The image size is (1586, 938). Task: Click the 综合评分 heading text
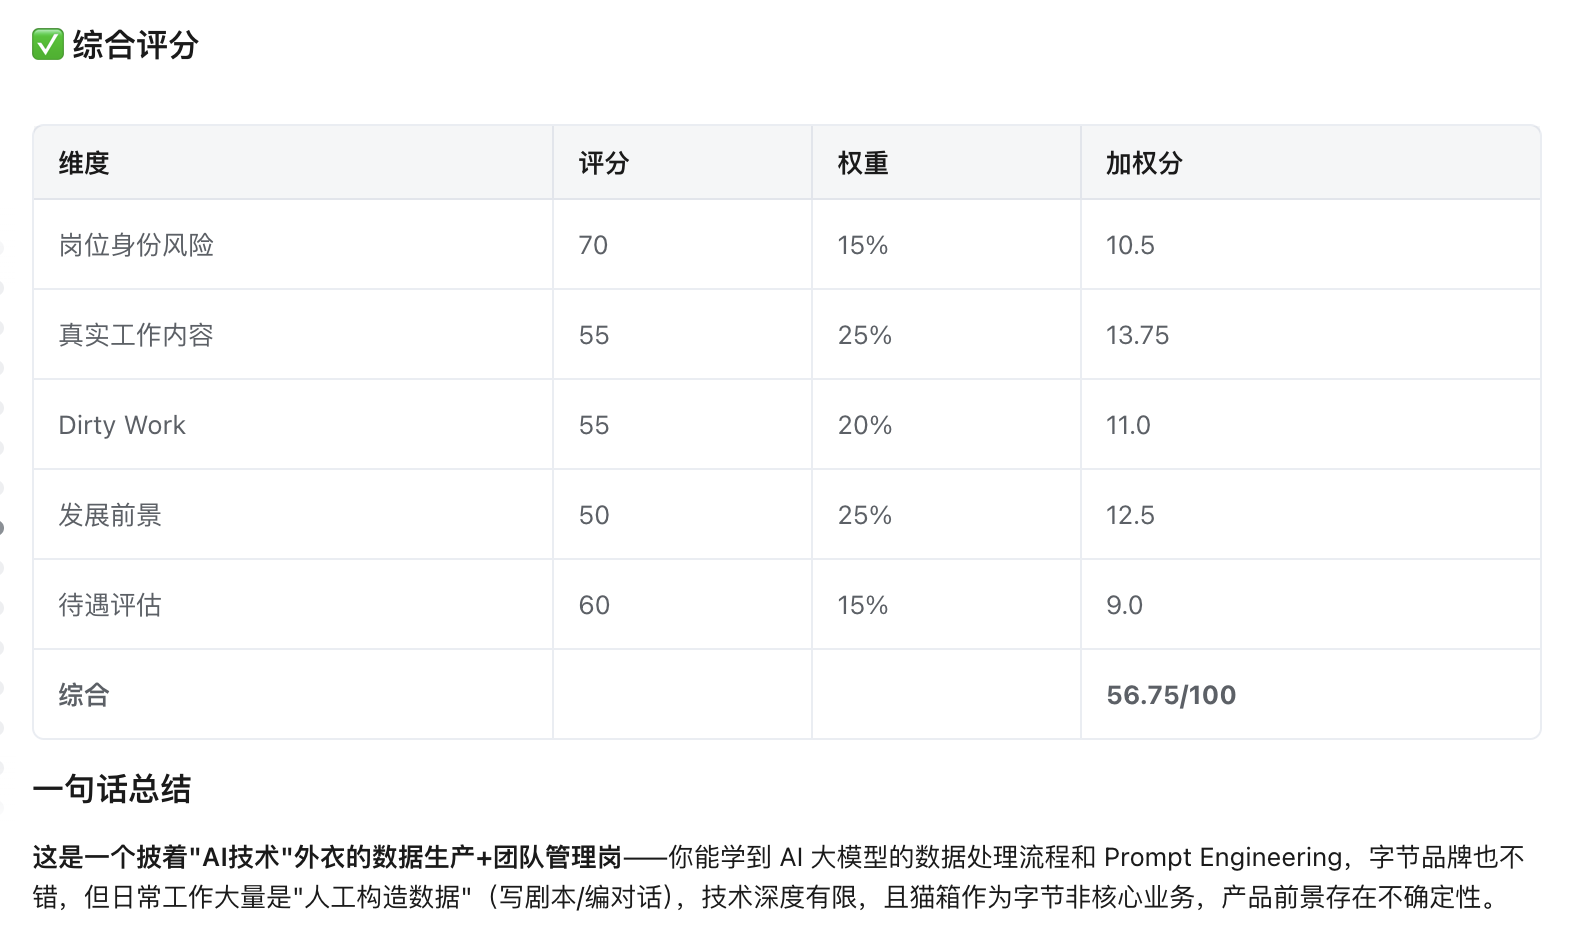coord(136,45)
